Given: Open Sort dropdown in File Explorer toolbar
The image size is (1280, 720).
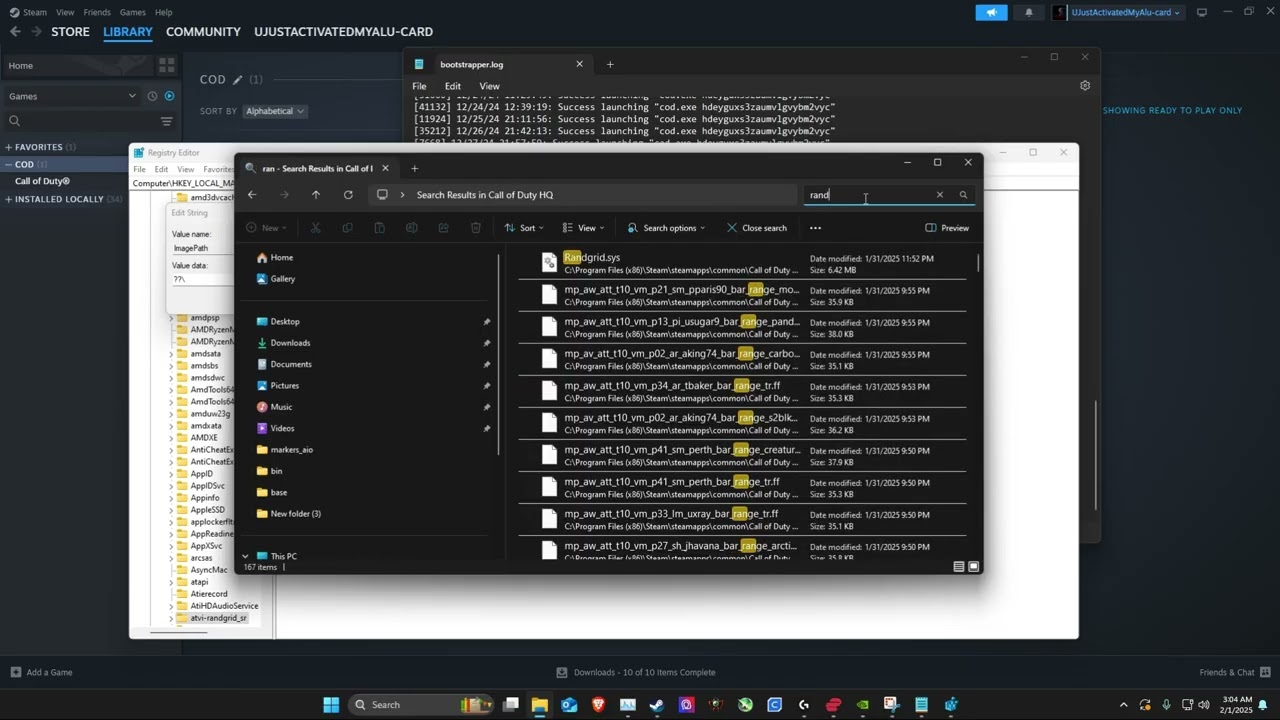Looking at the screenshot, I should click(x=526, y=228).
